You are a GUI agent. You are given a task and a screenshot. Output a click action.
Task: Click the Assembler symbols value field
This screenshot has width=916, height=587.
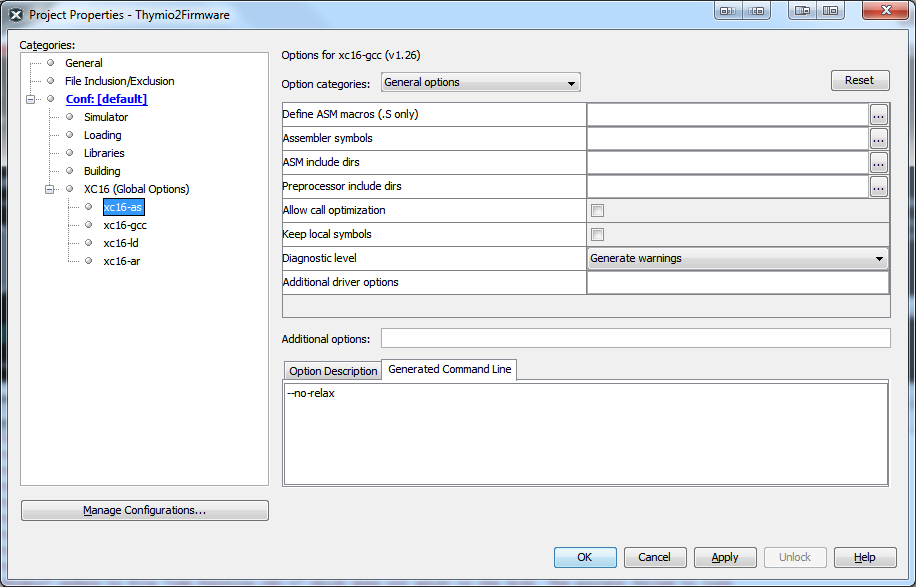[728, 139]
